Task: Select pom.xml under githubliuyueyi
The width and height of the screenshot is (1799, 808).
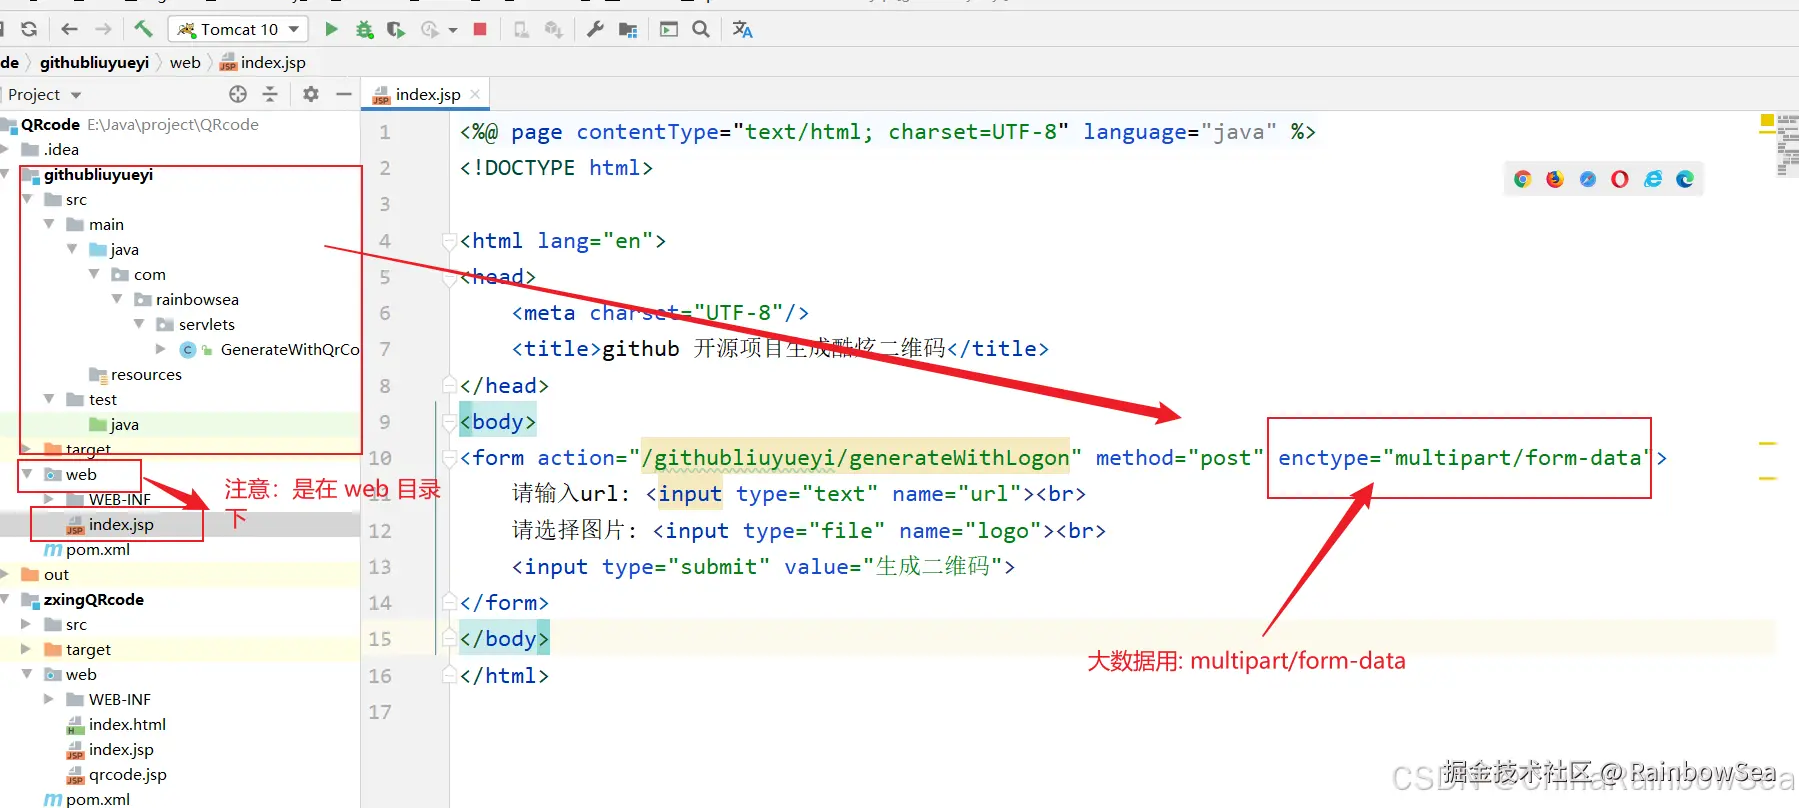Action: [98, 549]
